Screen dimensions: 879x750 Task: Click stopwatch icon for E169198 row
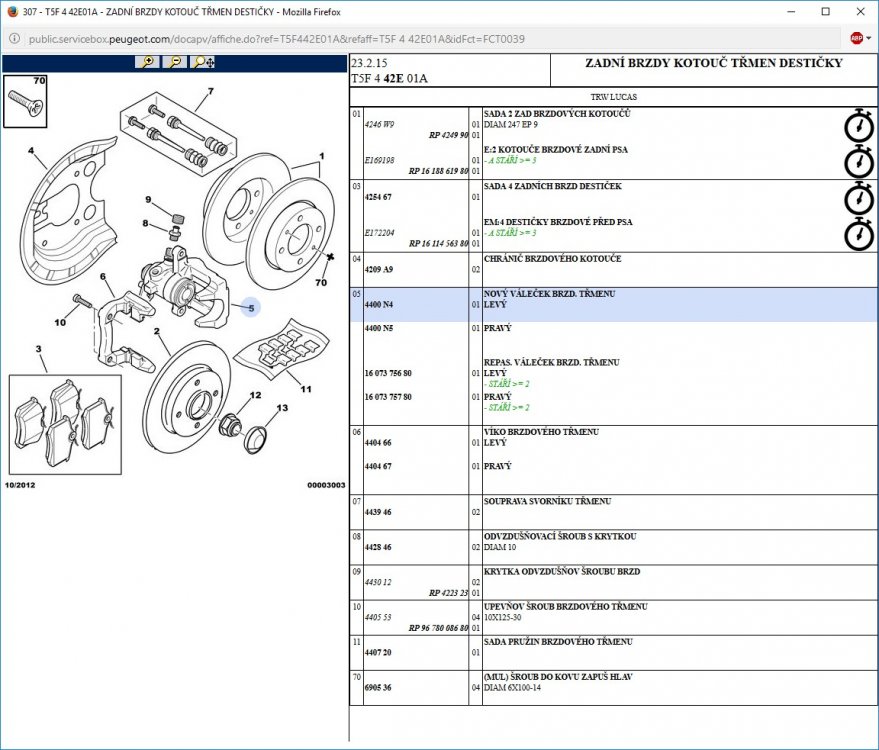pyautogui.click(x=859, y=162)
